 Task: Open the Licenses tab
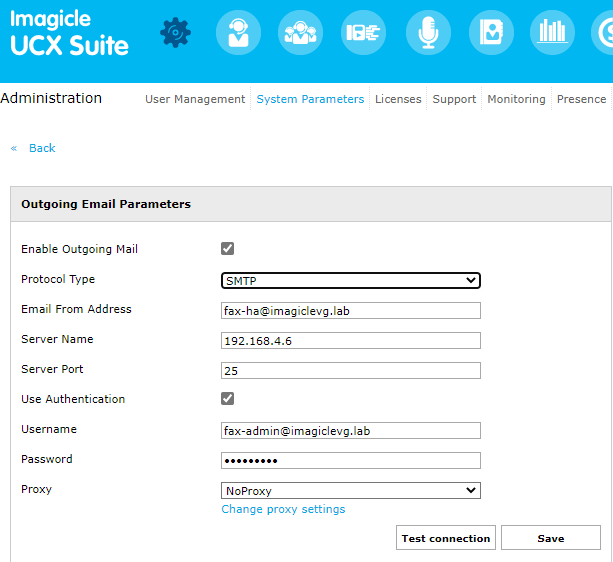point(398,99)
